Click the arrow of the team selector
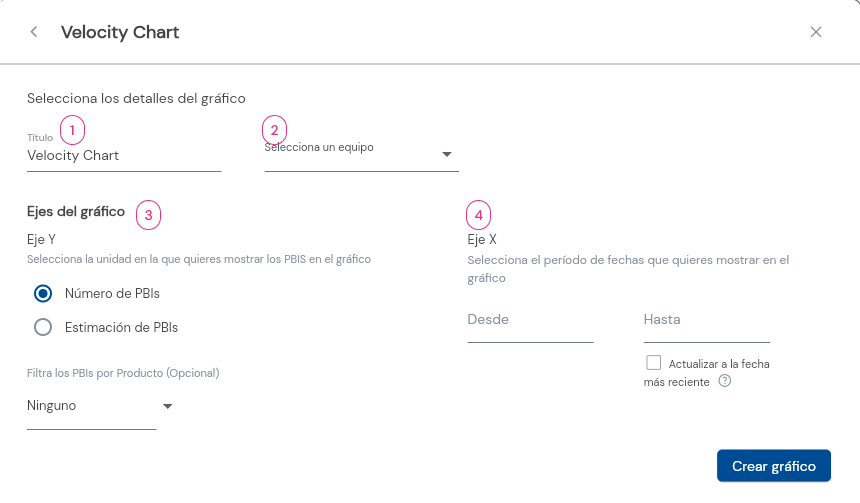The height and width of the screenshot is (503, 860). [x=447, y=155]
